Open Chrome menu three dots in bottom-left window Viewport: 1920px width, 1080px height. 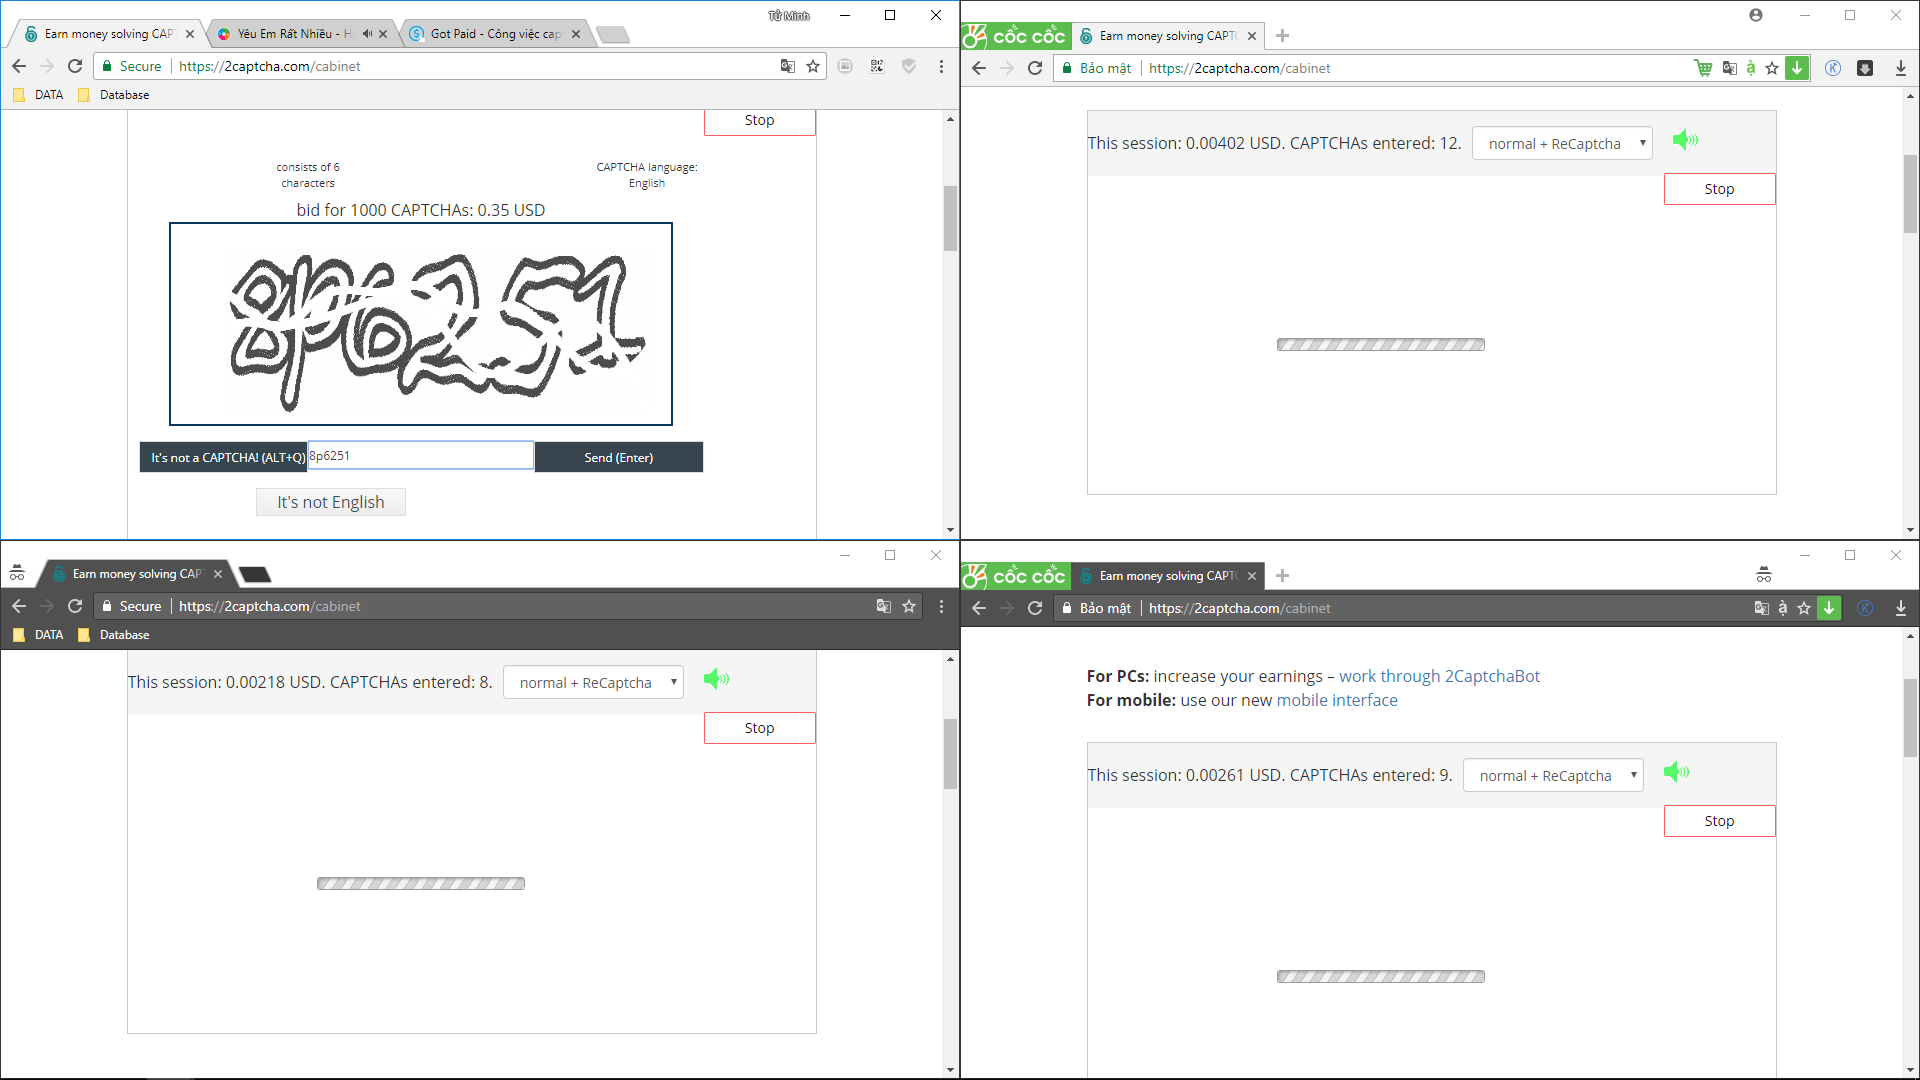[941, 606]
